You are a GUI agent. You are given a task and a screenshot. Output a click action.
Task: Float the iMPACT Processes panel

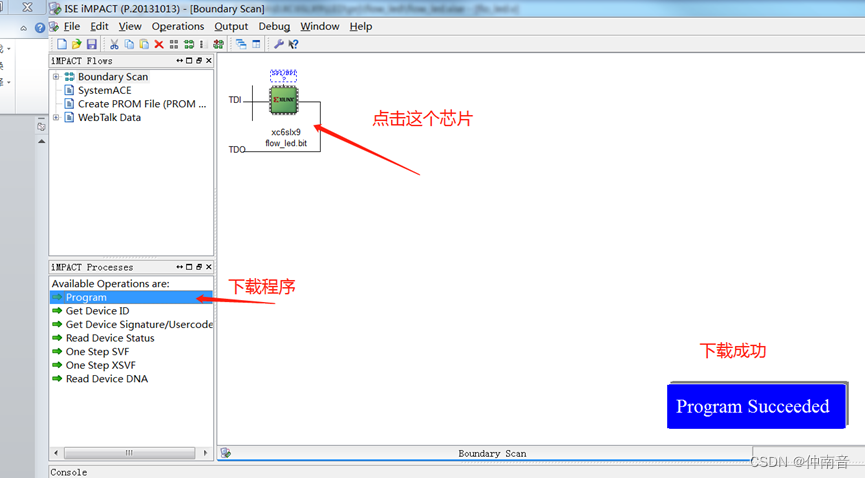pos(199,267)
